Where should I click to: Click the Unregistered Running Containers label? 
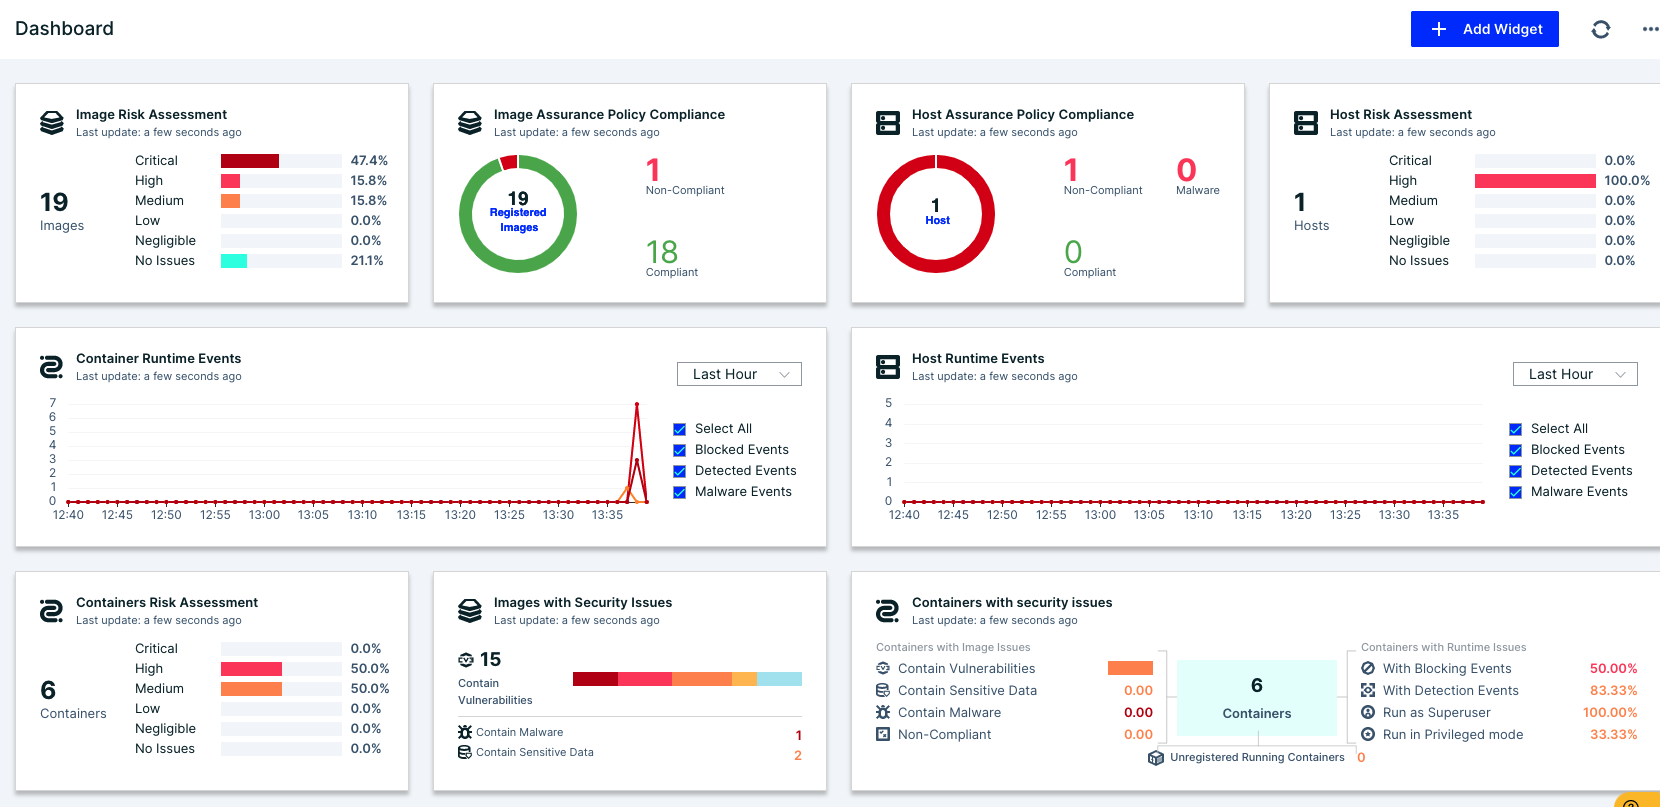click(1257, 758)
